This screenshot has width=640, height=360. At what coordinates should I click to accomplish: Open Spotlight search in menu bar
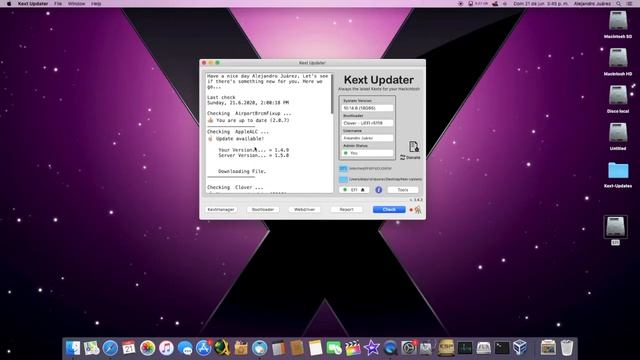(x=619, y=4)
